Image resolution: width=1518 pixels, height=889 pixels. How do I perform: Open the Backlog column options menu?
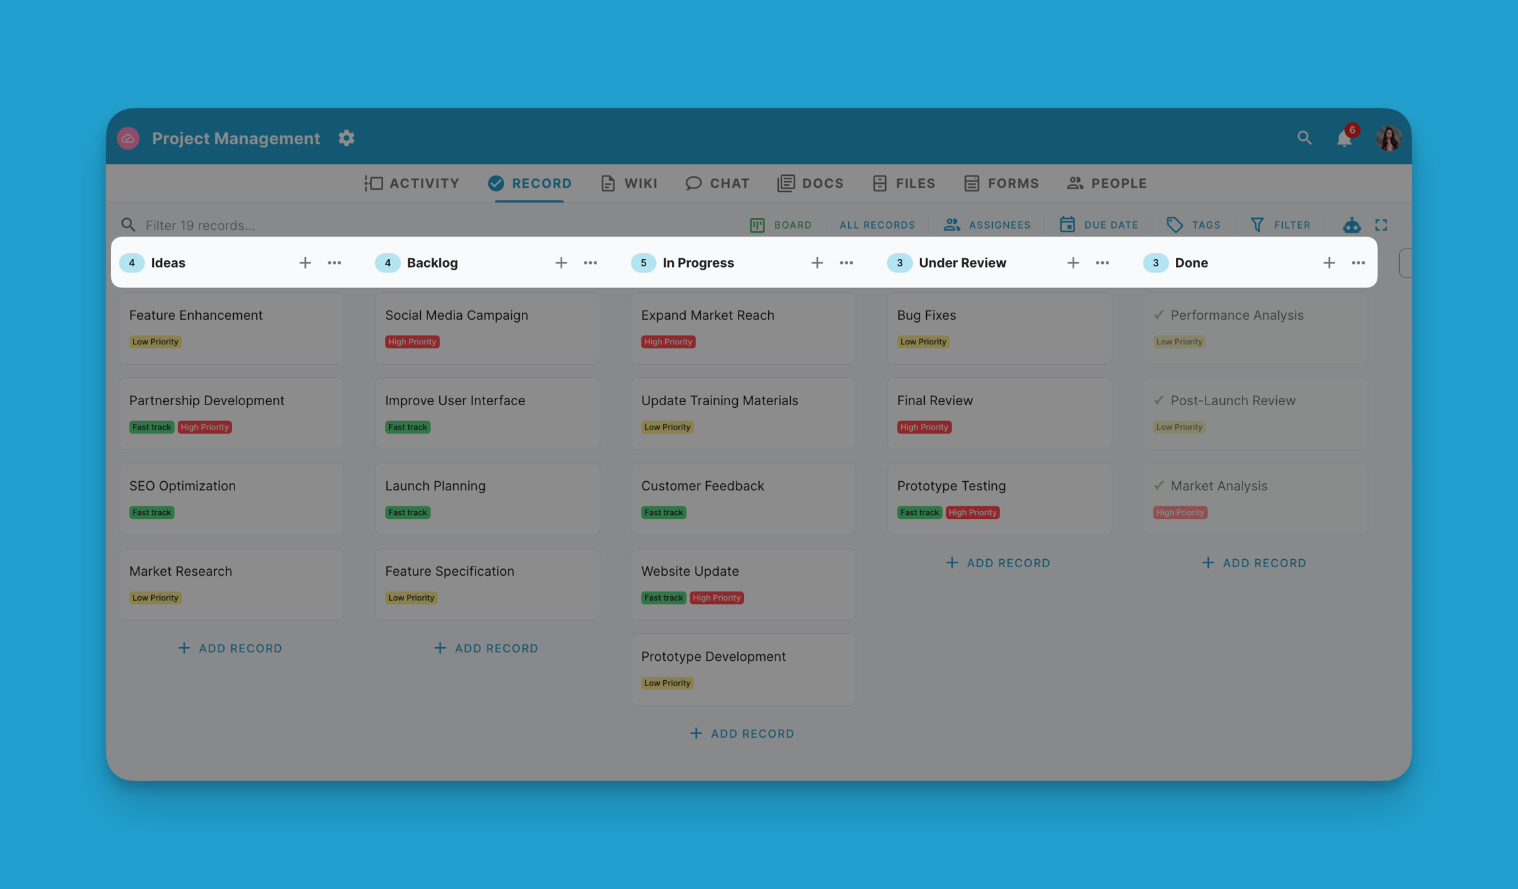pyautogui.click(x=590, y=262)
